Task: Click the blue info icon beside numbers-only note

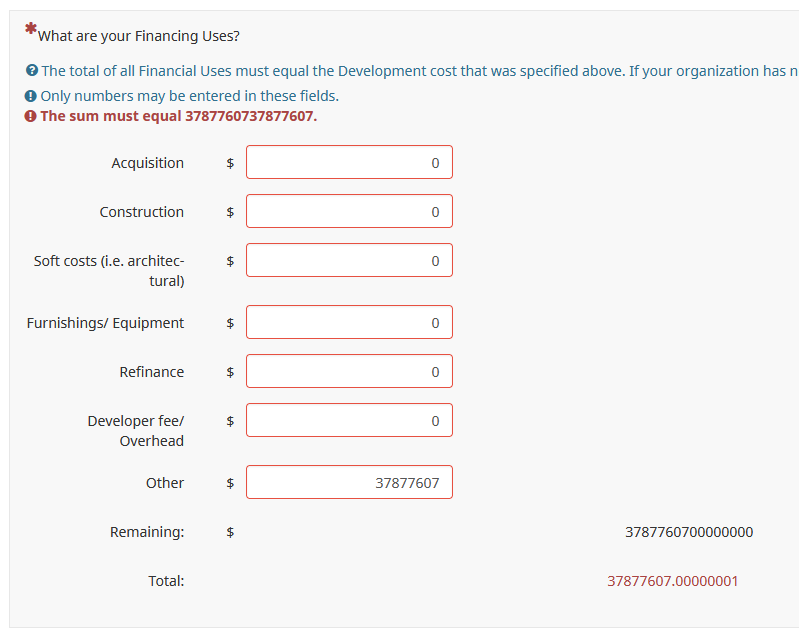Action: (31, 97)
